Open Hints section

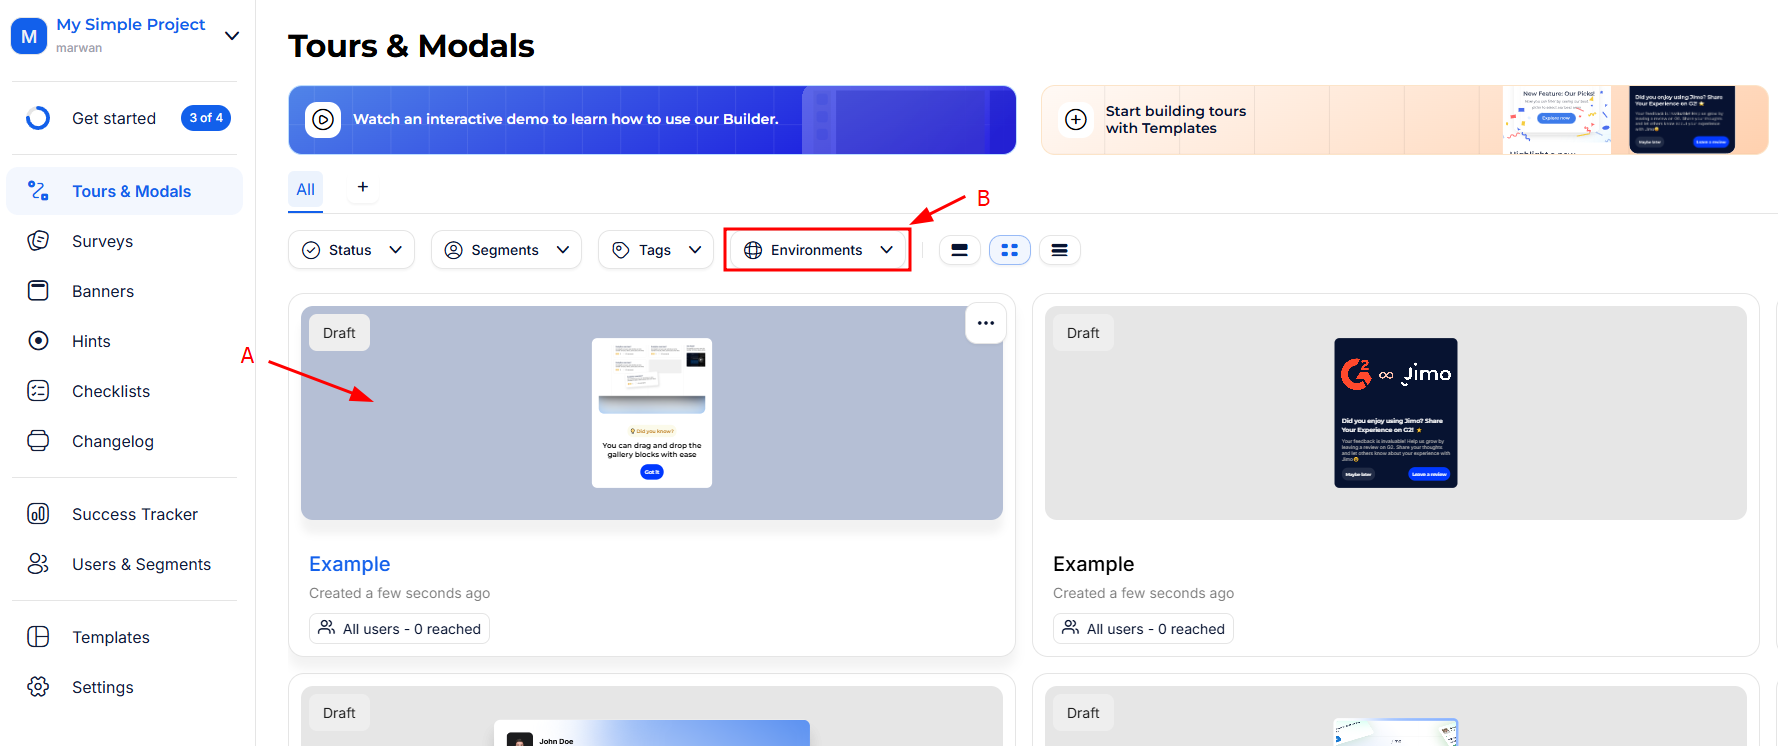tap(91, 341)
